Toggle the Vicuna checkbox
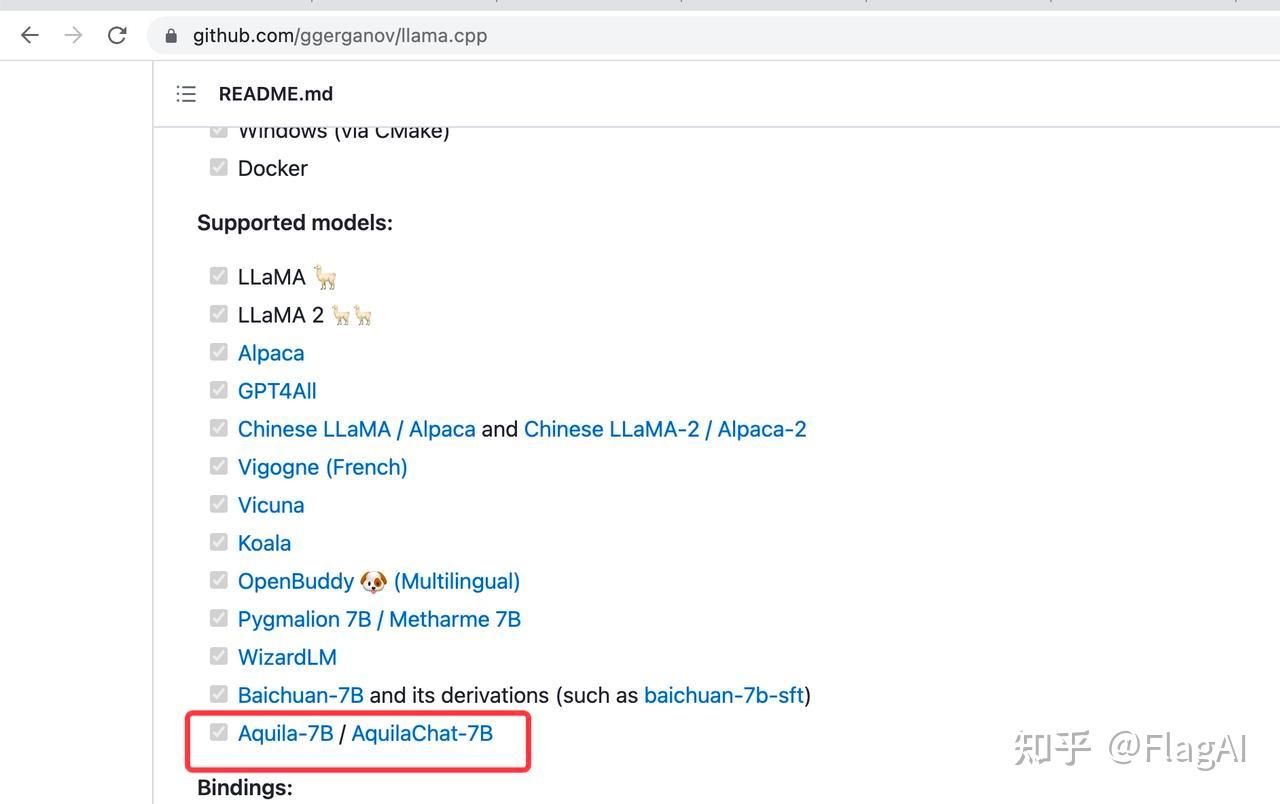The height and width of the screenshot is (804, 1280). (x=219, y=504)
